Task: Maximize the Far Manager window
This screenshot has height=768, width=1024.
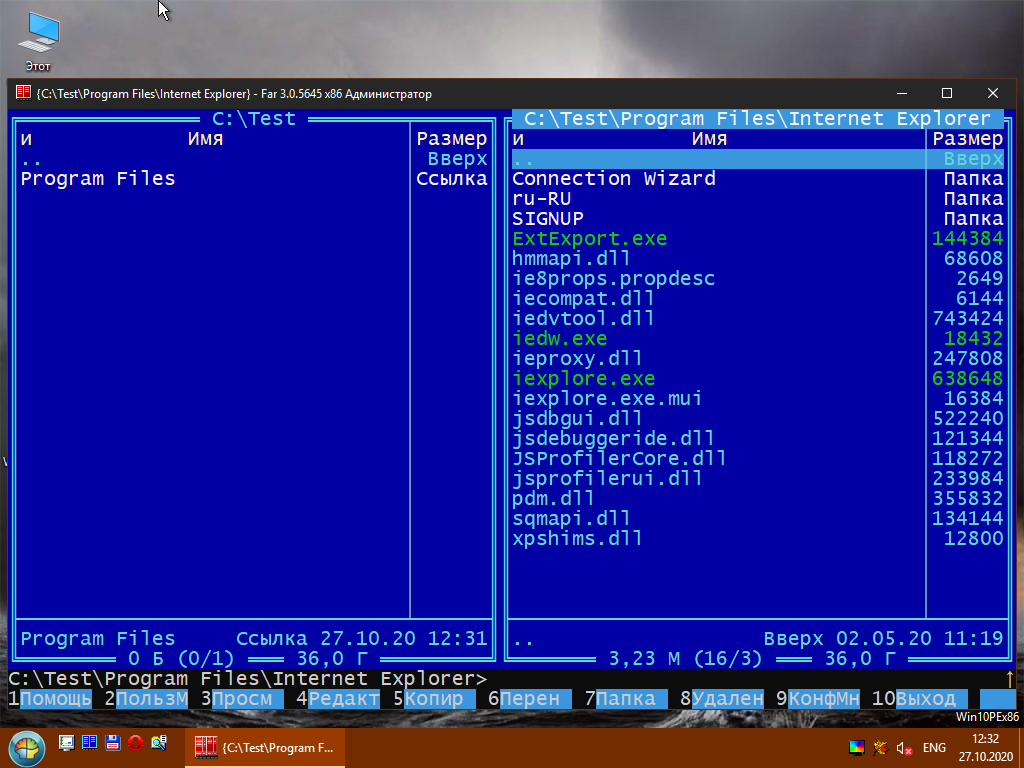Action: click(947, 93)
